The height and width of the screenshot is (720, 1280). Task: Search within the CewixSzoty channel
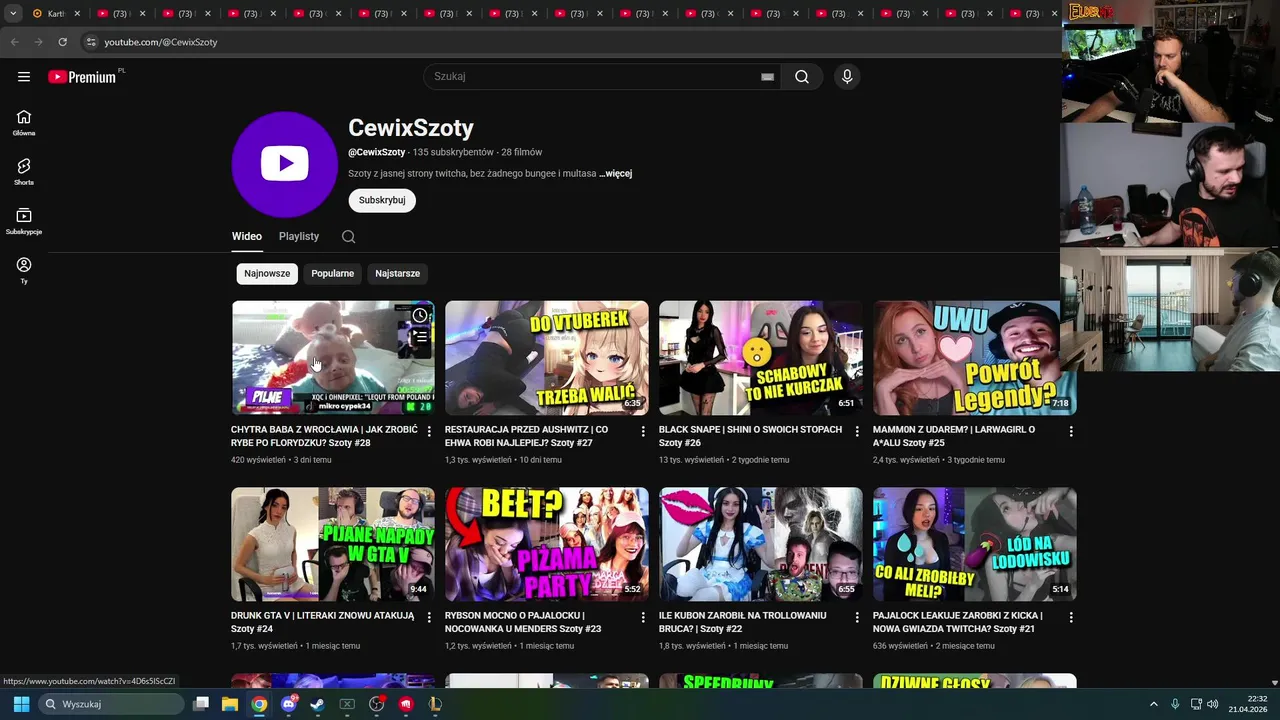click(x=348, y=237)
